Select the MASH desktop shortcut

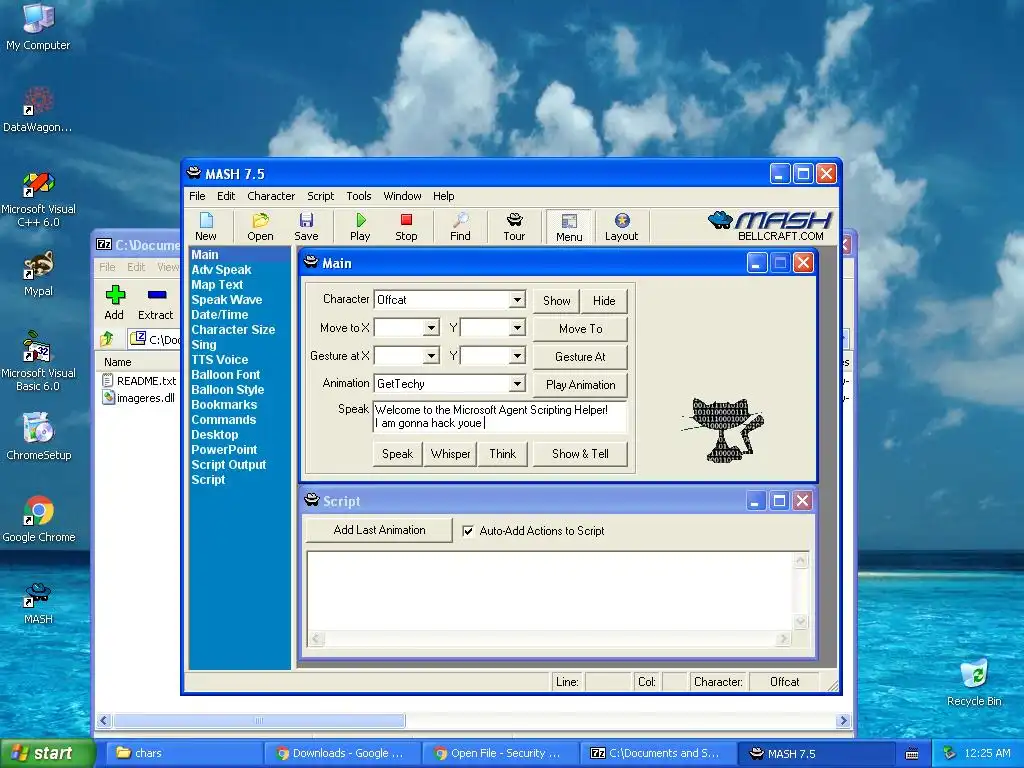[x=38, y=603]
